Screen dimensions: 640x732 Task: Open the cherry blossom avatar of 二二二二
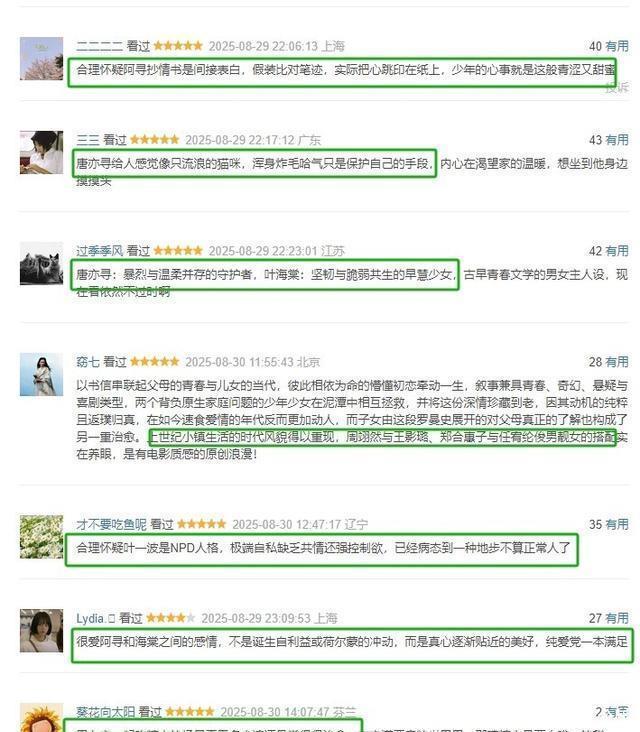coord(41,58)
